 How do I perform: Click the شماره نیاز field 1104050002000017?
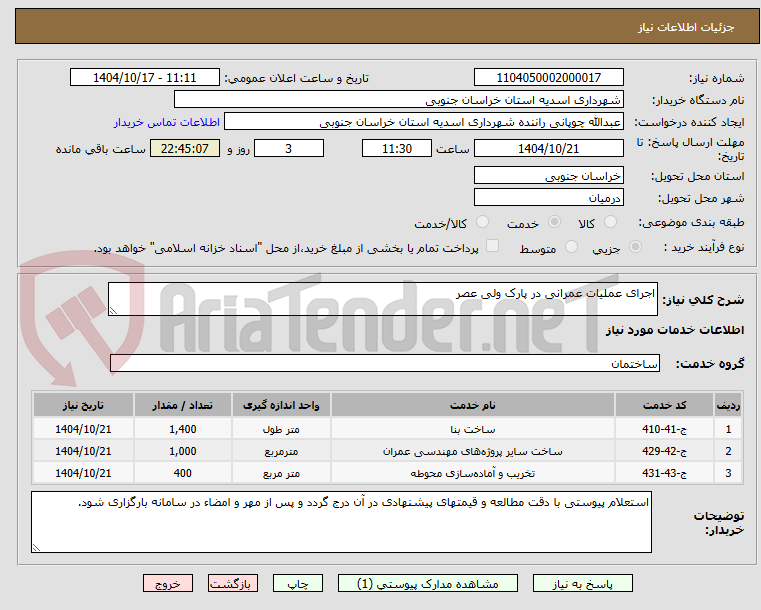[548, 78]
